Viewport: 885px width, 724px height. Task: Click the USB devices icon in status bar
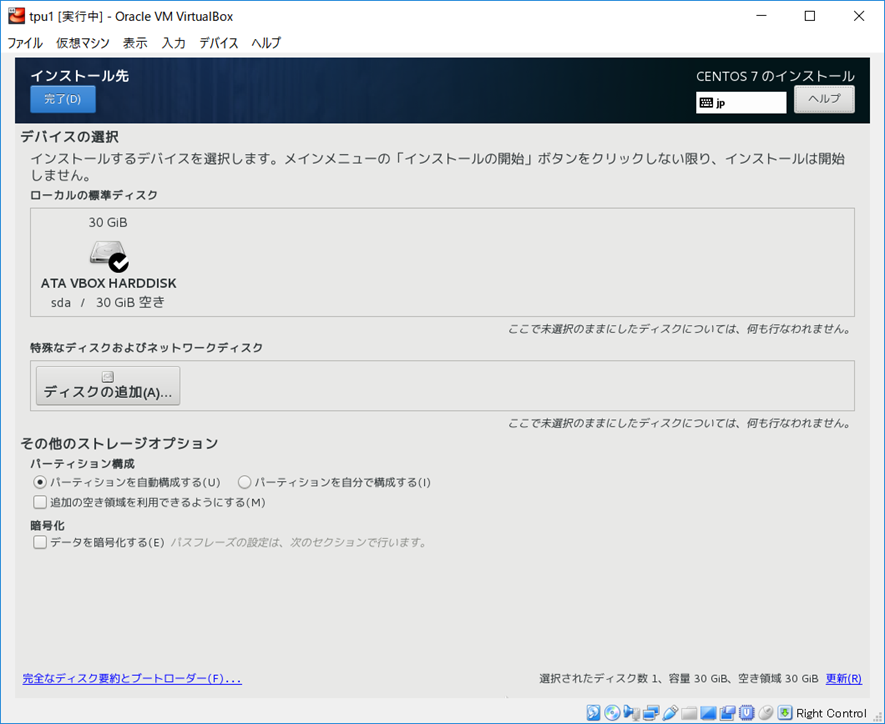[670, 713]
